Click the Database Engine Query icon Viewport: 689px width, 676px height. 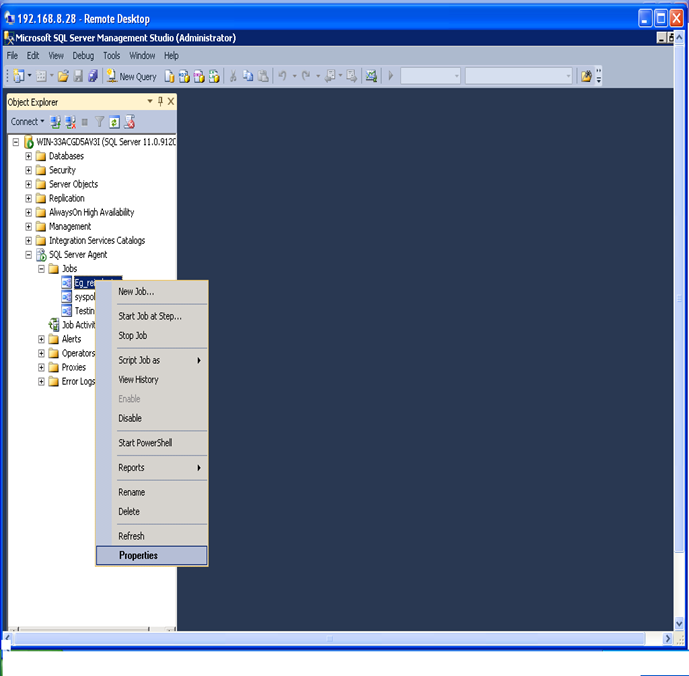click(x=169, y=76)
